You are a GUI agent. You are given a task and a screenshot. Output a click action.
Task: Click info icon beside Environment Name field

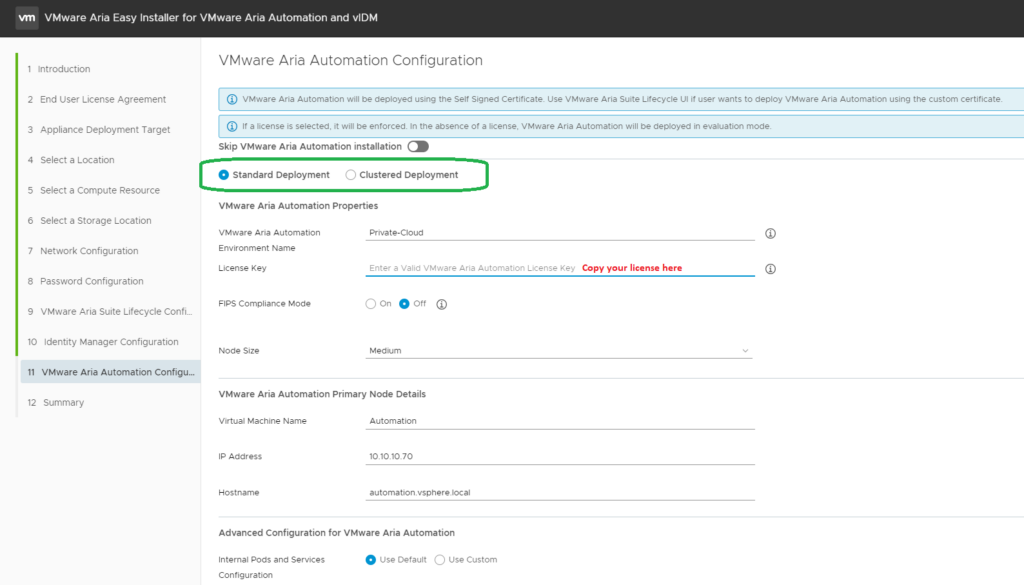coord(771,233)
